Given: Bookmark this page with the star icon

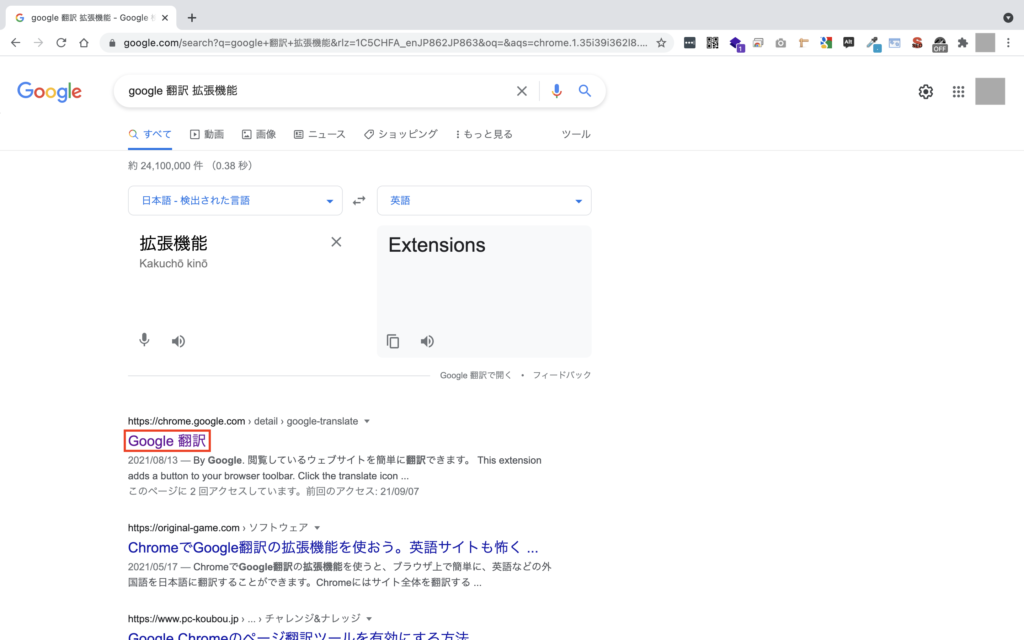Looking at the screenshot, I should pos(661,42).
